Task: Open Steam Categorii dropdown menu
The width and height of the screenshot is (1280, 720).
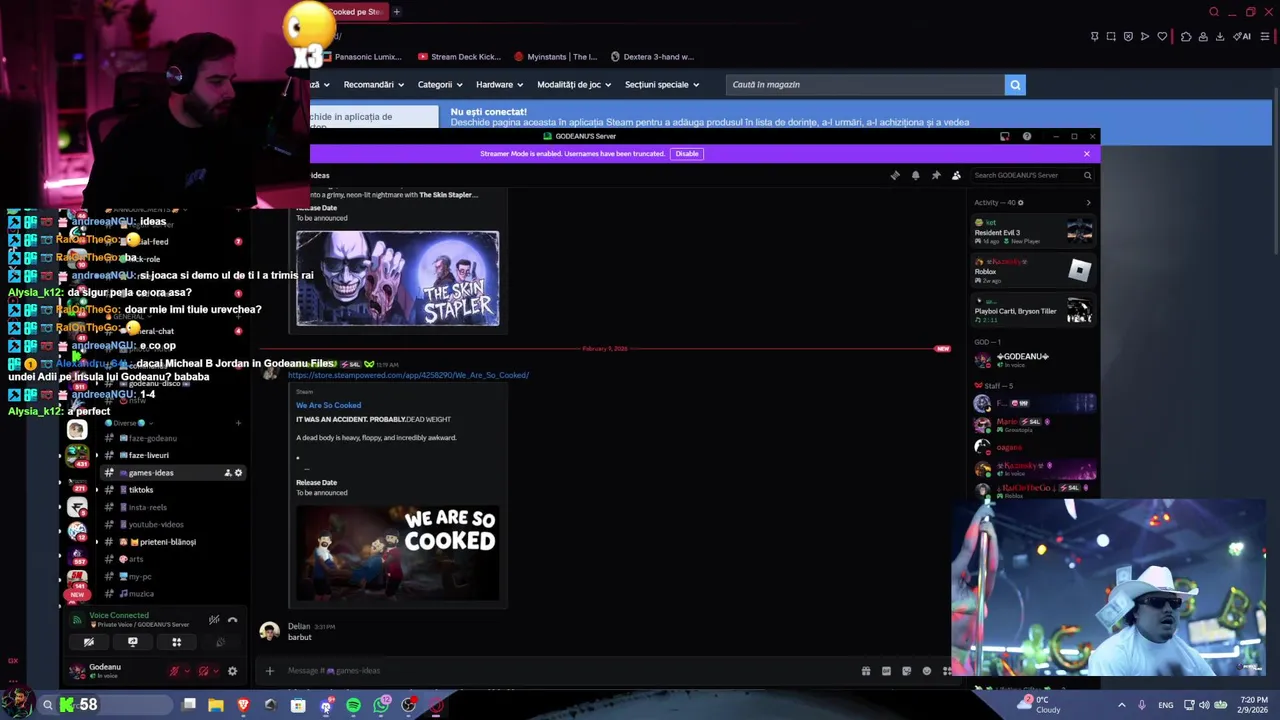Action: (439, 85)
